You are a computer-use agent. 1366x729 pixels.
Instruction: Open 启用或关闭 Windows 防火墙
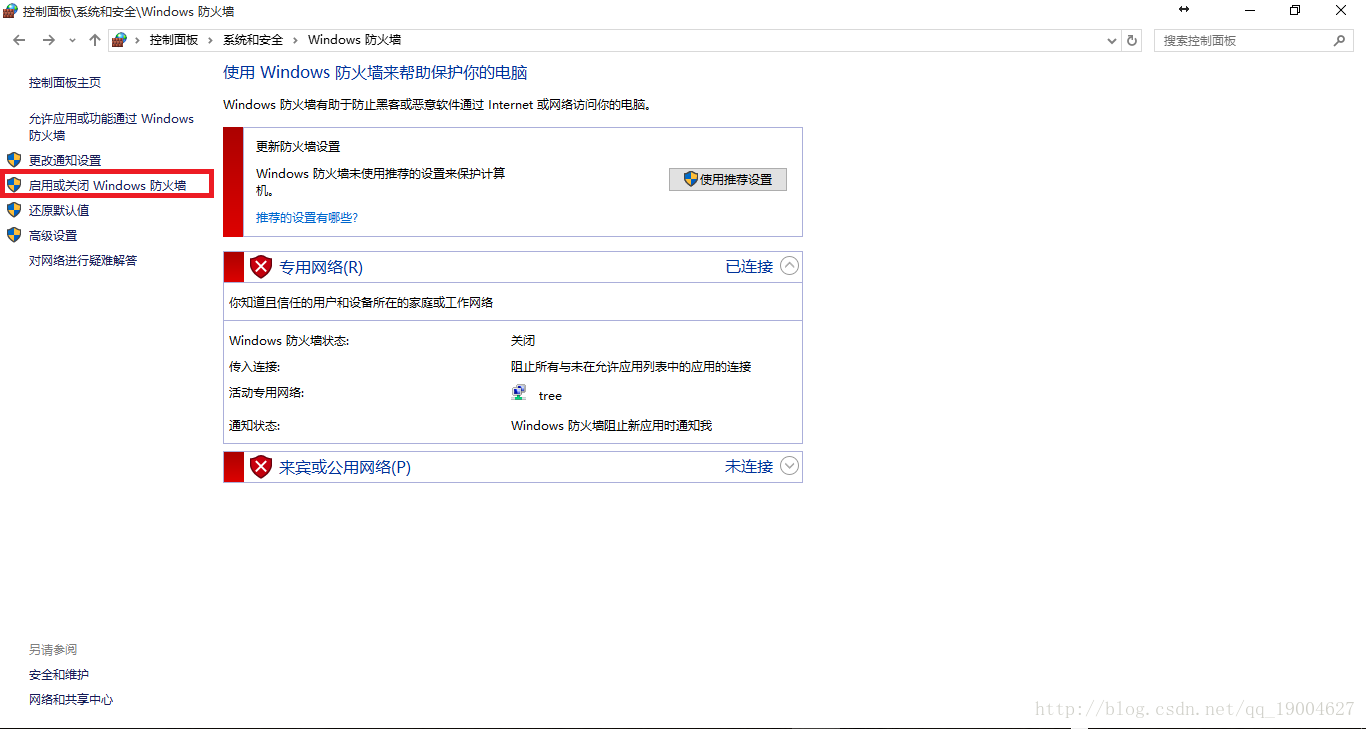pyautogui.click(x=107, y=185)
